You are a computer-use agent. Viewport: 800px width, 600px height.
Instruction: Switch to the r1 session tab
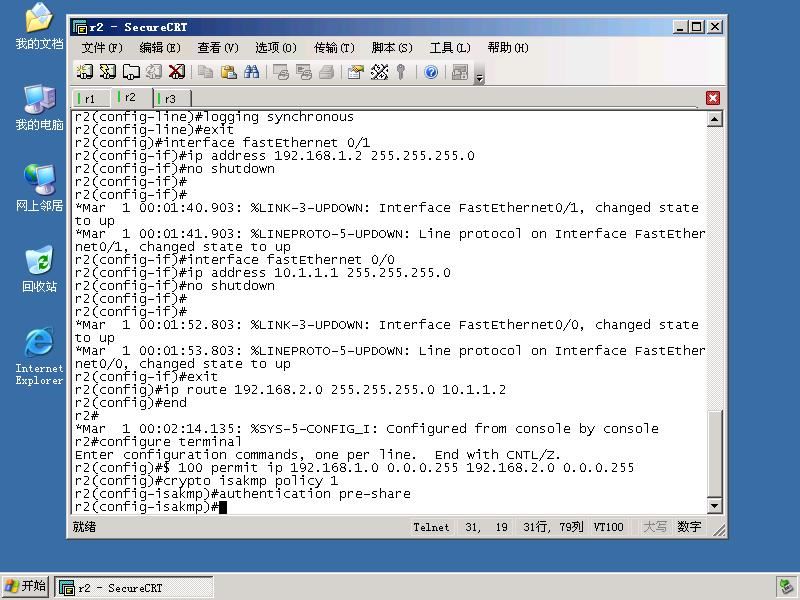point(90,98)
